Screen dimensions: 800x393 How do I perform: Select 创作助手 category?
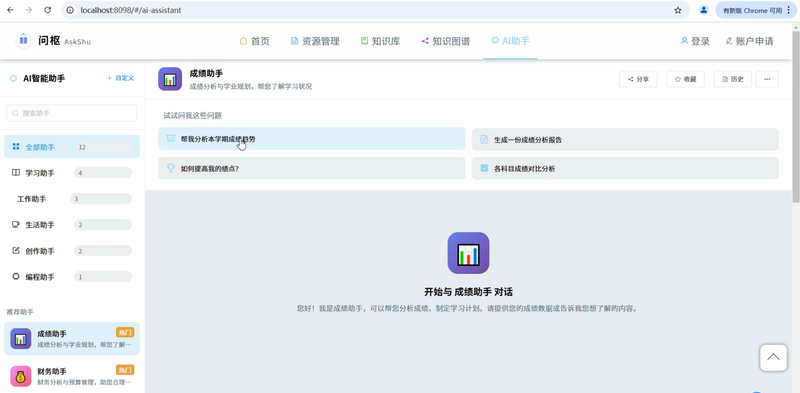point(71,251)
